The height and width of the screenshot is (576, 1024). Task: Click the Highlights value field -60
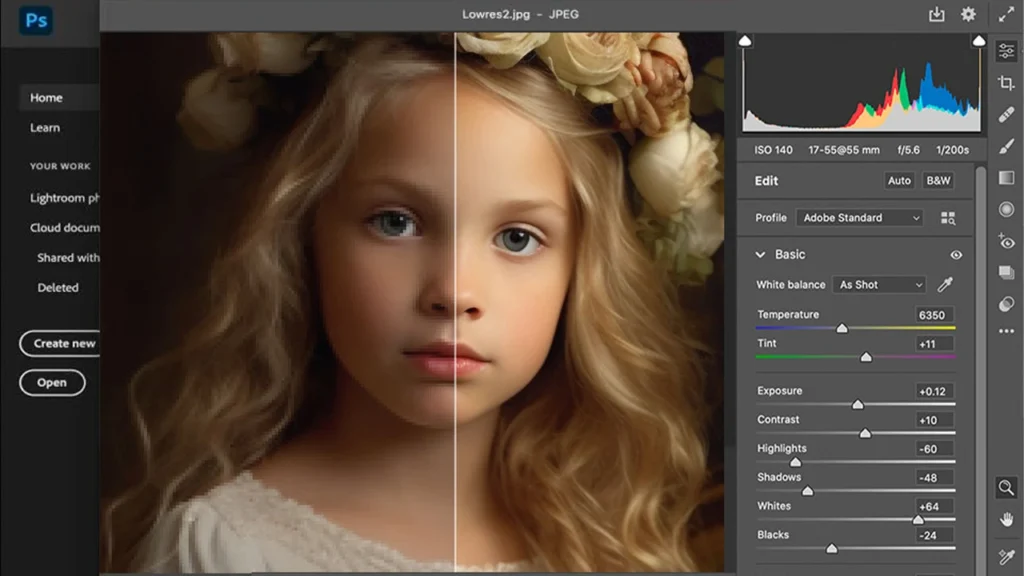[934, 449]
